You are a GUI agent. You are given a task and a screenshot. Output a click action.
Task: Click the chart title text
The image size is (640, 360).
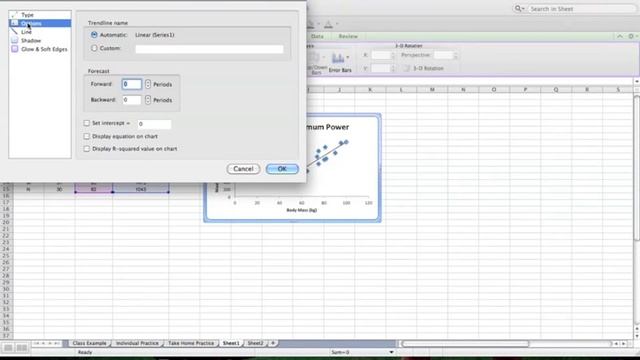point(327,127)
